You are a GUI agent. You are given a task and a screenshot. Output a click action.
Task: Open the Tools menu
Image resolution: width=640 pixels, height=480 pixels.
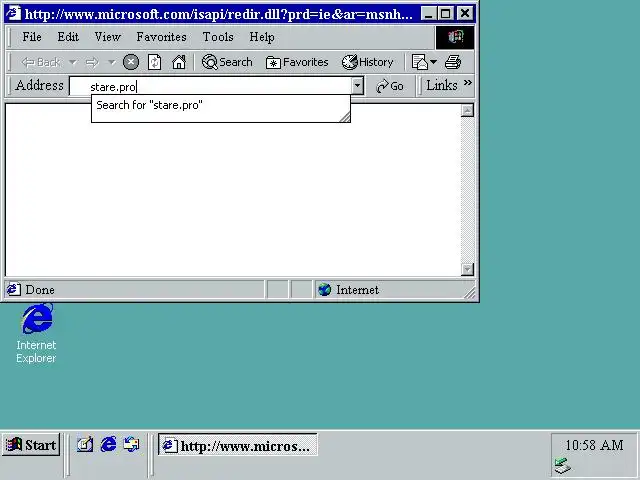point(218,37)
